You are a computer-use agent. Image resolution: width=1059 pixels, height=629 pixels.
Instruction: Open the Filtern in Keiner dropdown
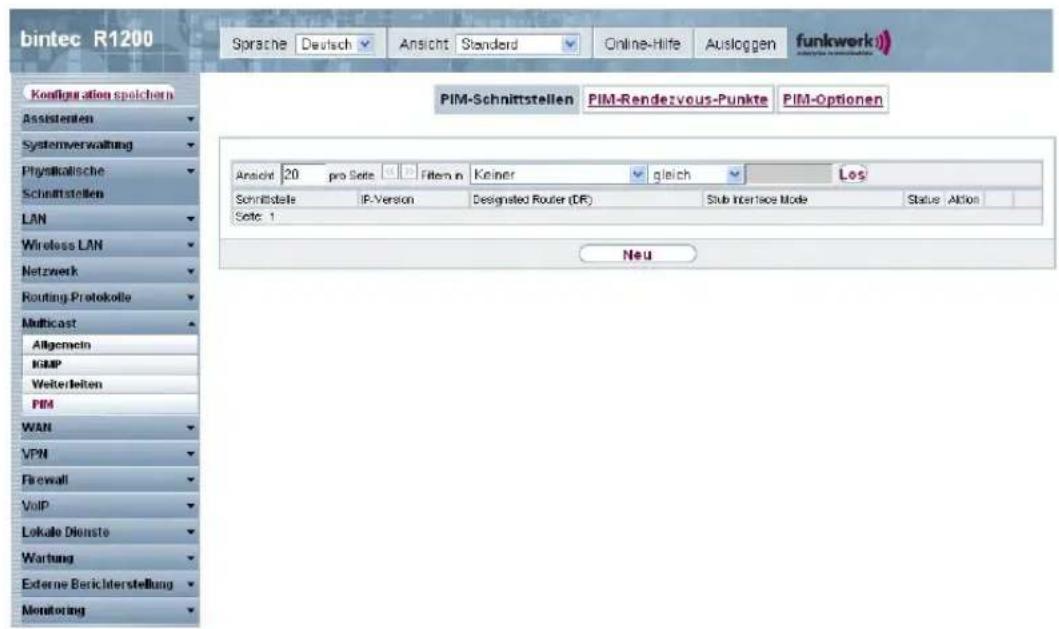[558, 175]
